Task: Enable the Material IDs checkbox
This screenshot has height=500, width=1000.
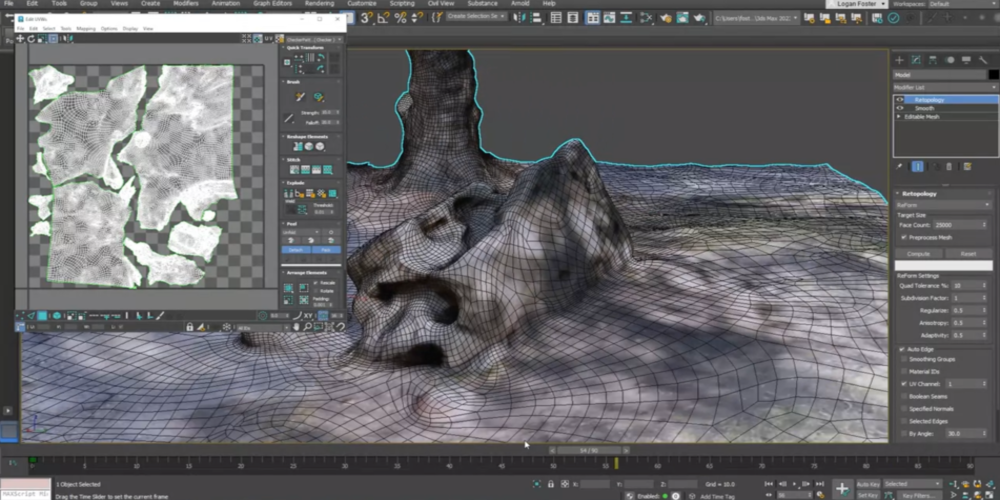Action: click(904, 371)
